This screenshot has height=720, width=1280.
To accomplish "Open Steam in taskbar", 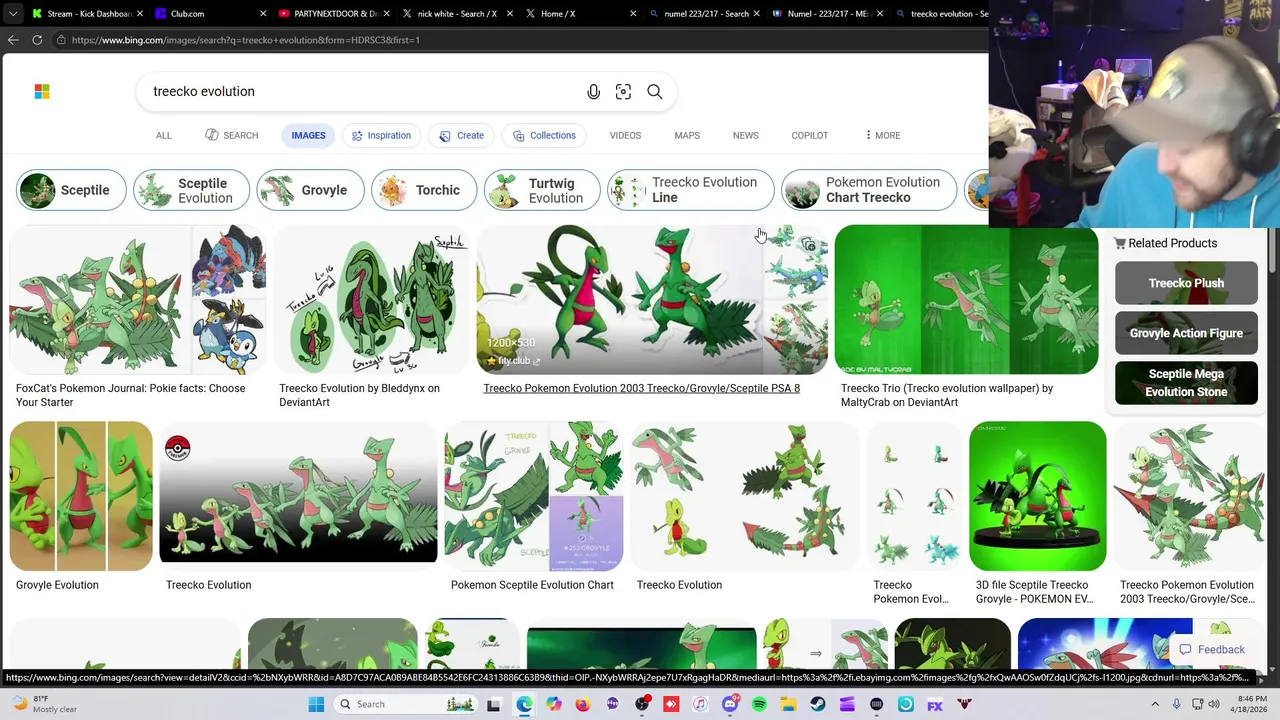I will (x=818, y=705).
